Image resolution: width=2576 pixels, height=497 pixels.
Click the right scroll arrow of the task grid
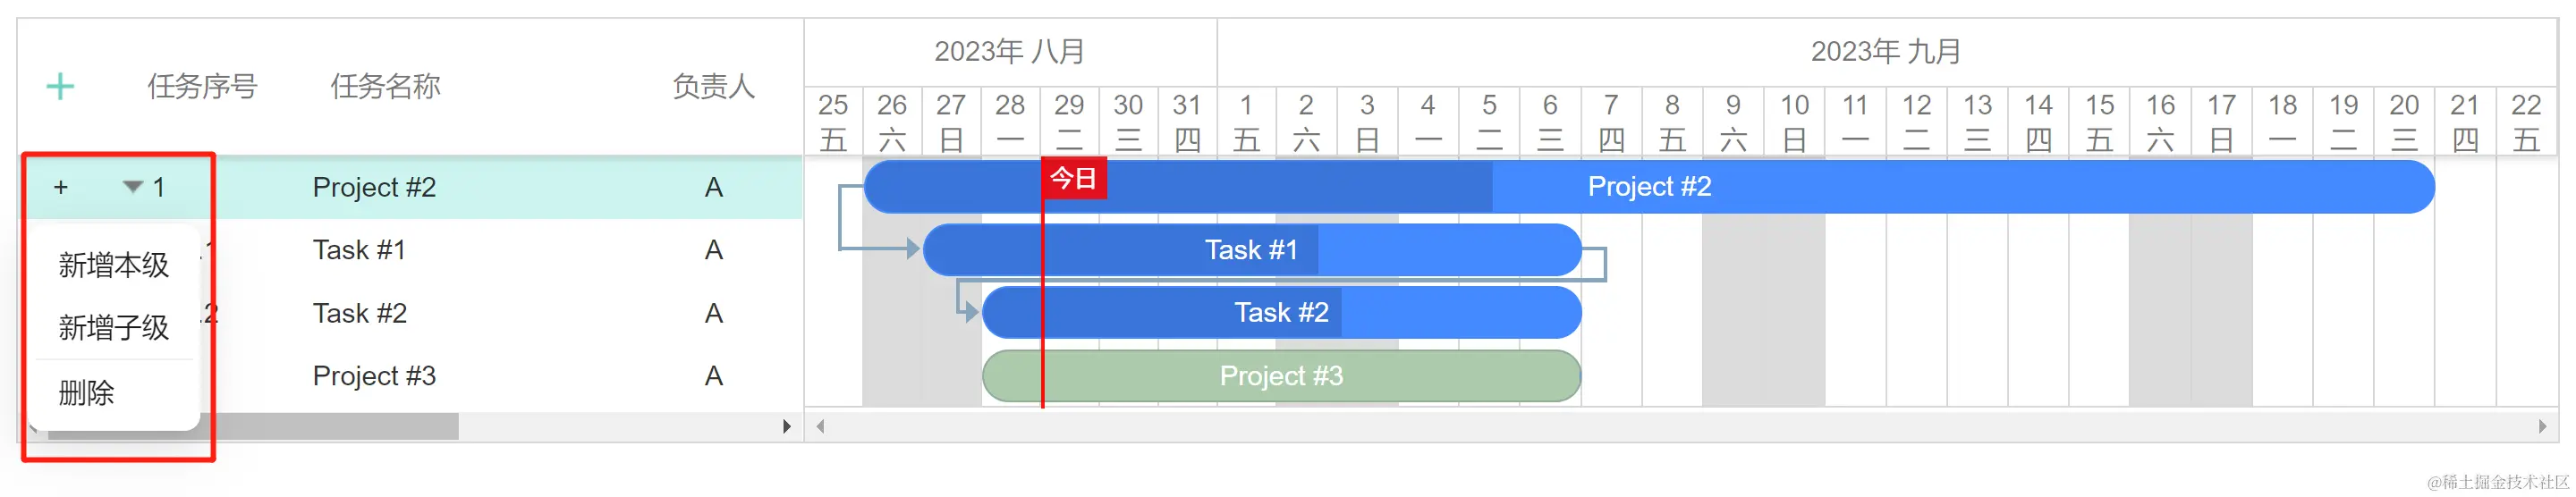[x=787, y=427]
